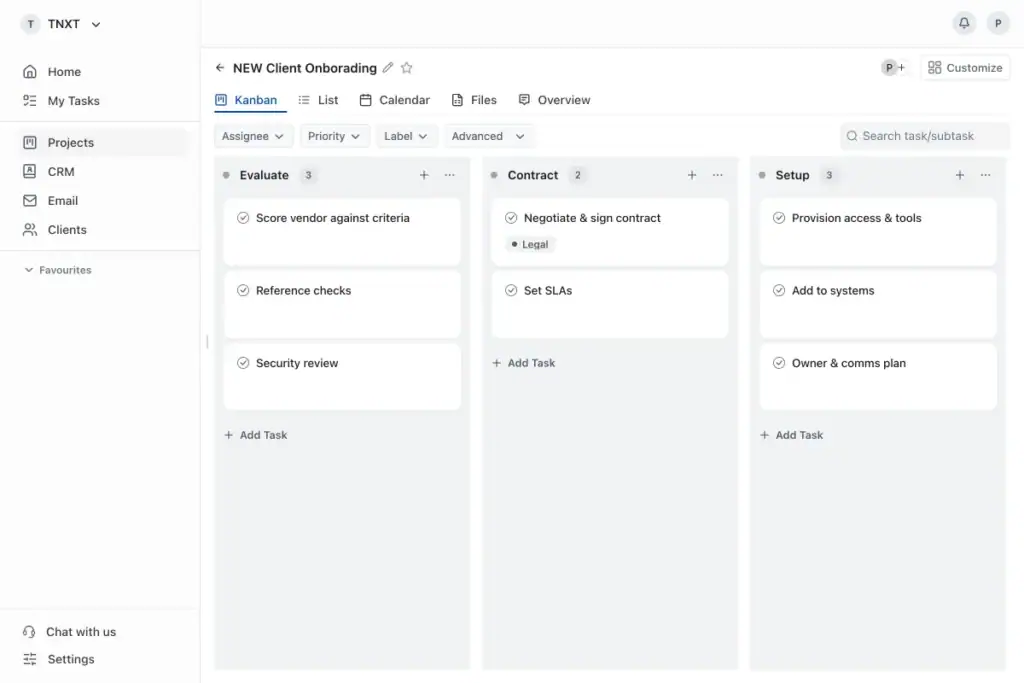Screen dimensions: 1024x683
Task: Edit project name with pencil icon
Action: pos(388,68)
